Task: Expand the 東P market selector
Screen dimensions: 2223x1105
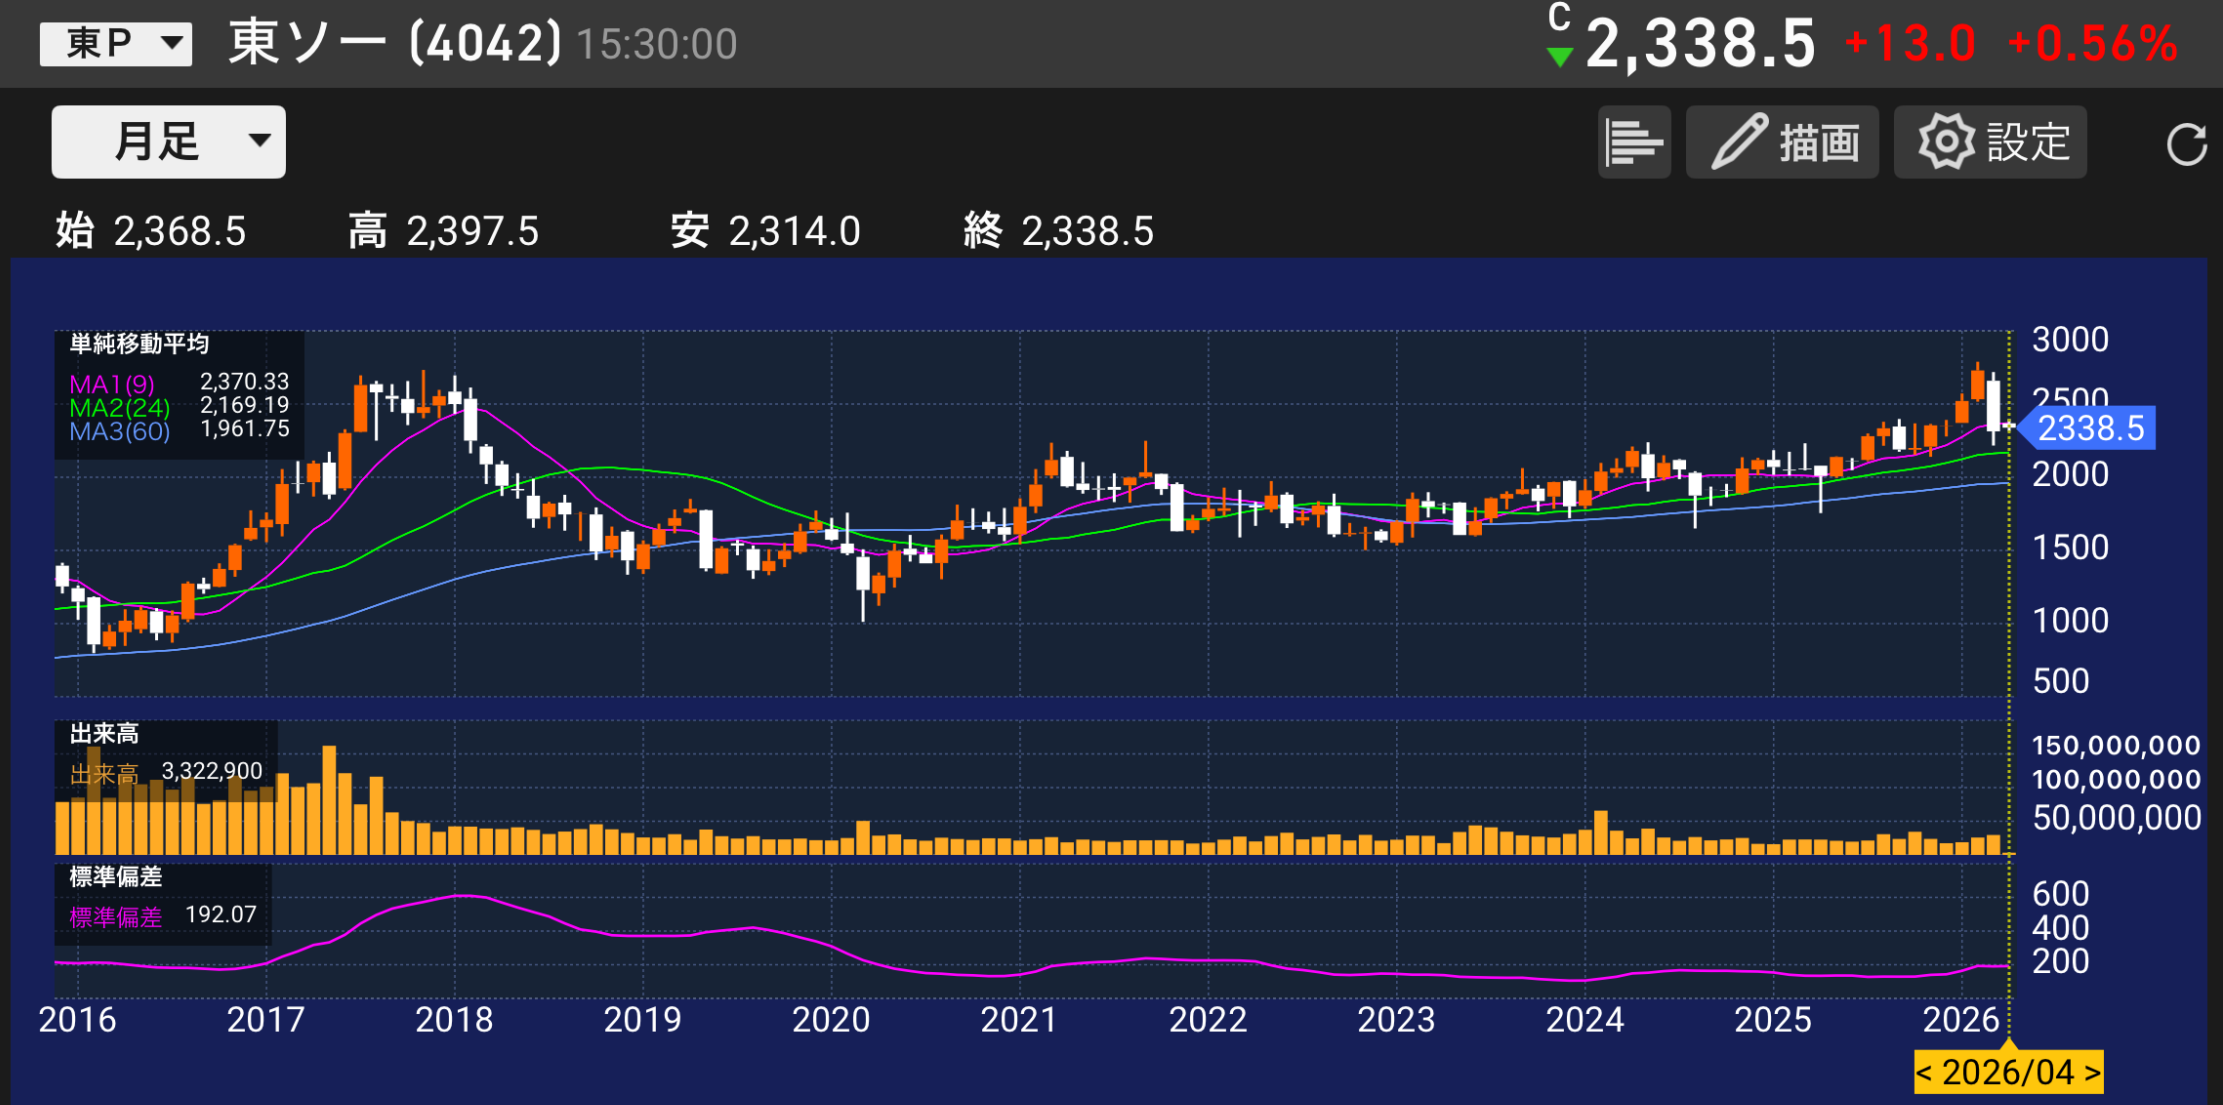Action: (x=115, y=44)
